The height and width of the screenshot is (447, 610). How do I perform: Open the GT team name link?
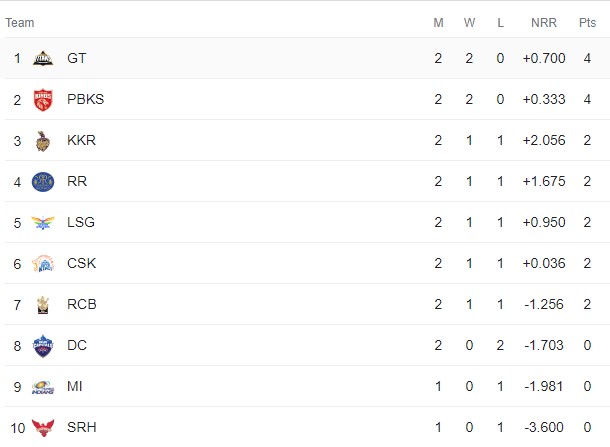76,58
